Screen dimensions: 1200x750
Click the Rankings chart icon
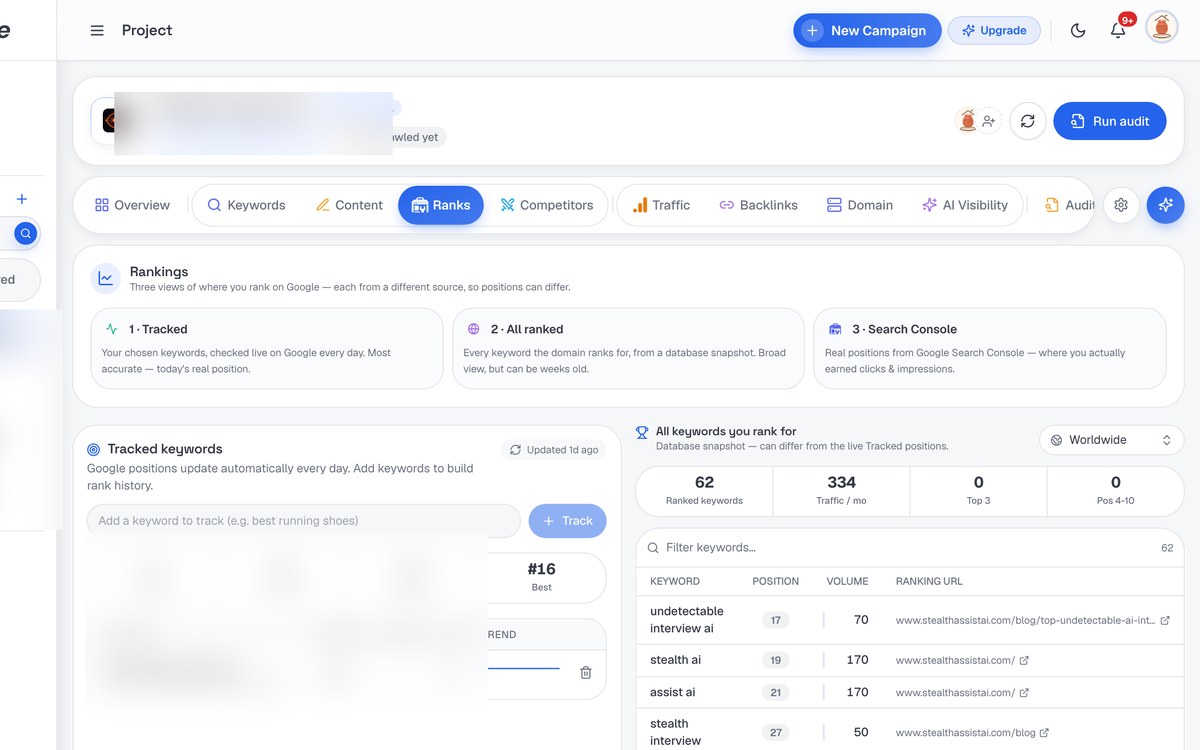[106, 279]
